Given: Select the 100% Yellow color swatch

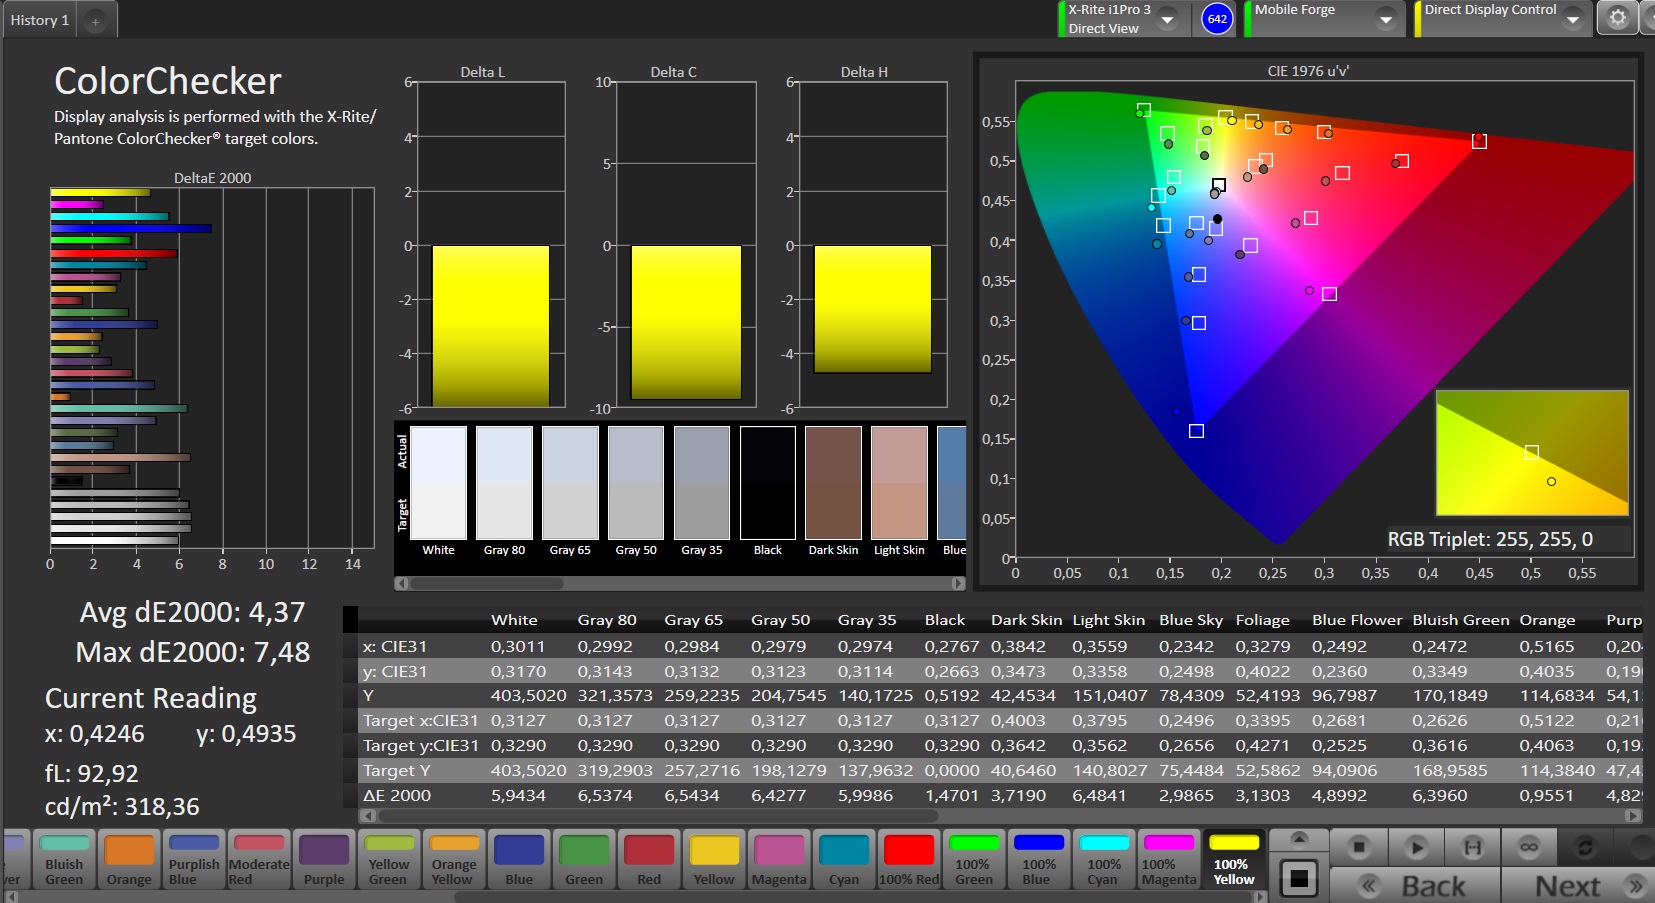Looking at the screenshot, I should pos(1234,859).
